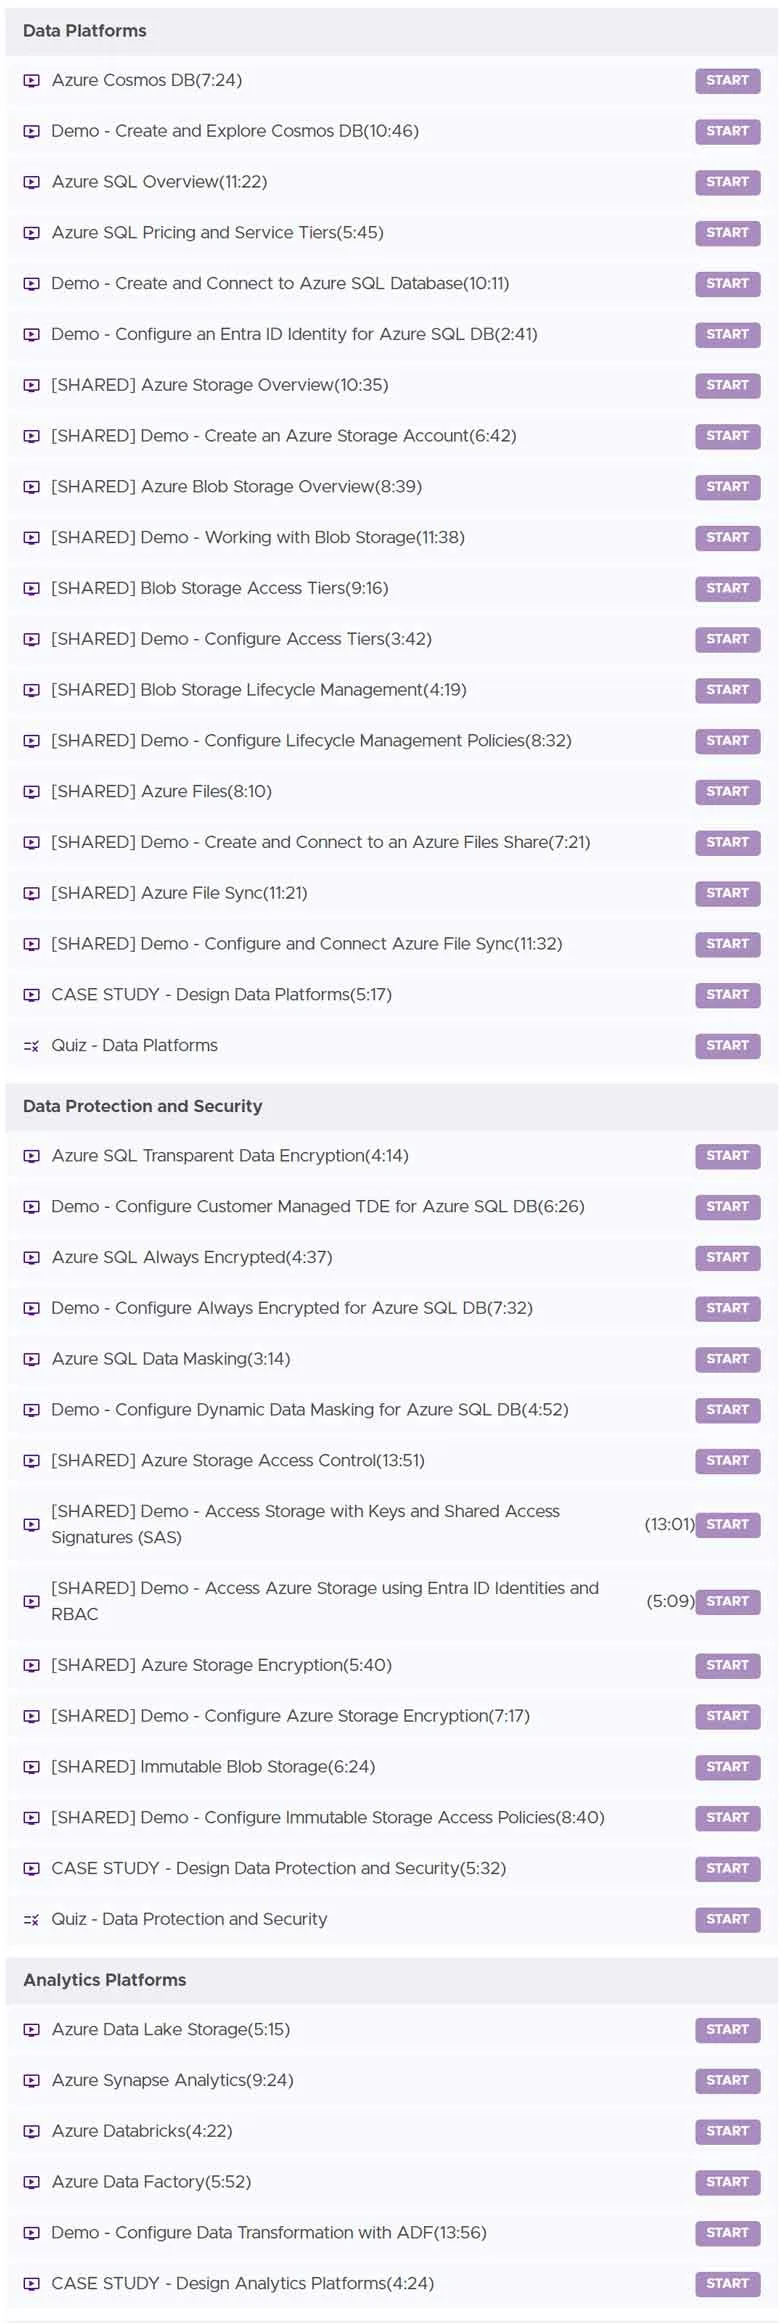Click video icon for Azure Data Lake Storage

pyautogui.click(x=32, y=2030)
